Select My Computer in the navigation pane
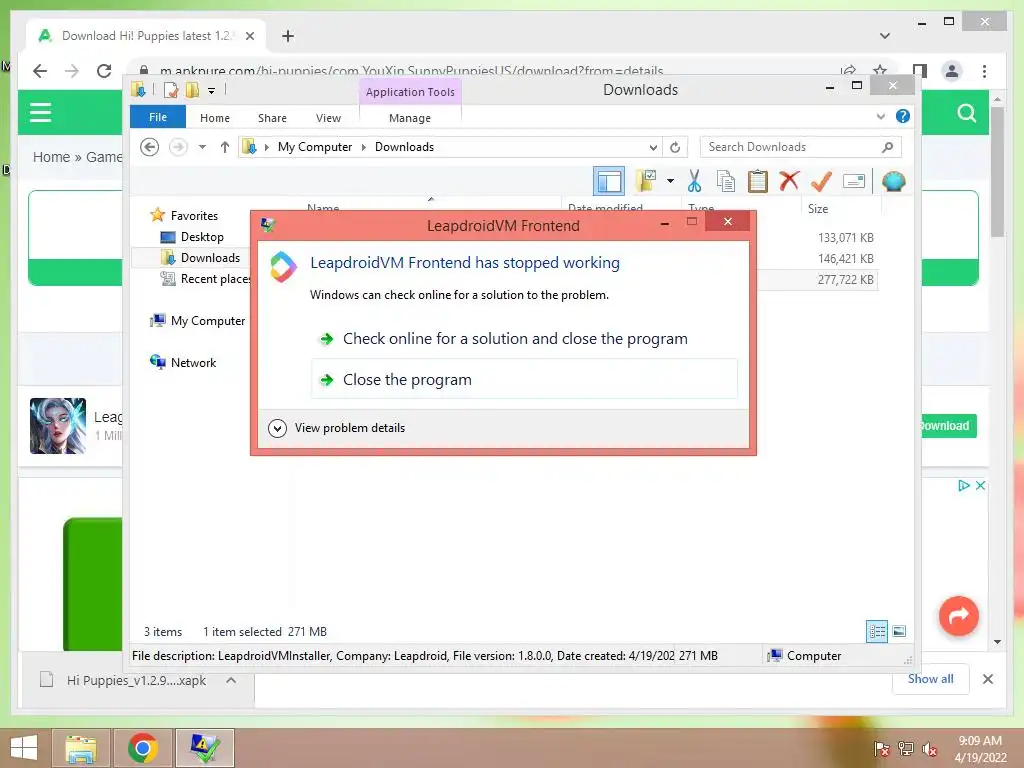This screenshot has width=1024, height=768. pyautogui.click(x=207, y=321)
